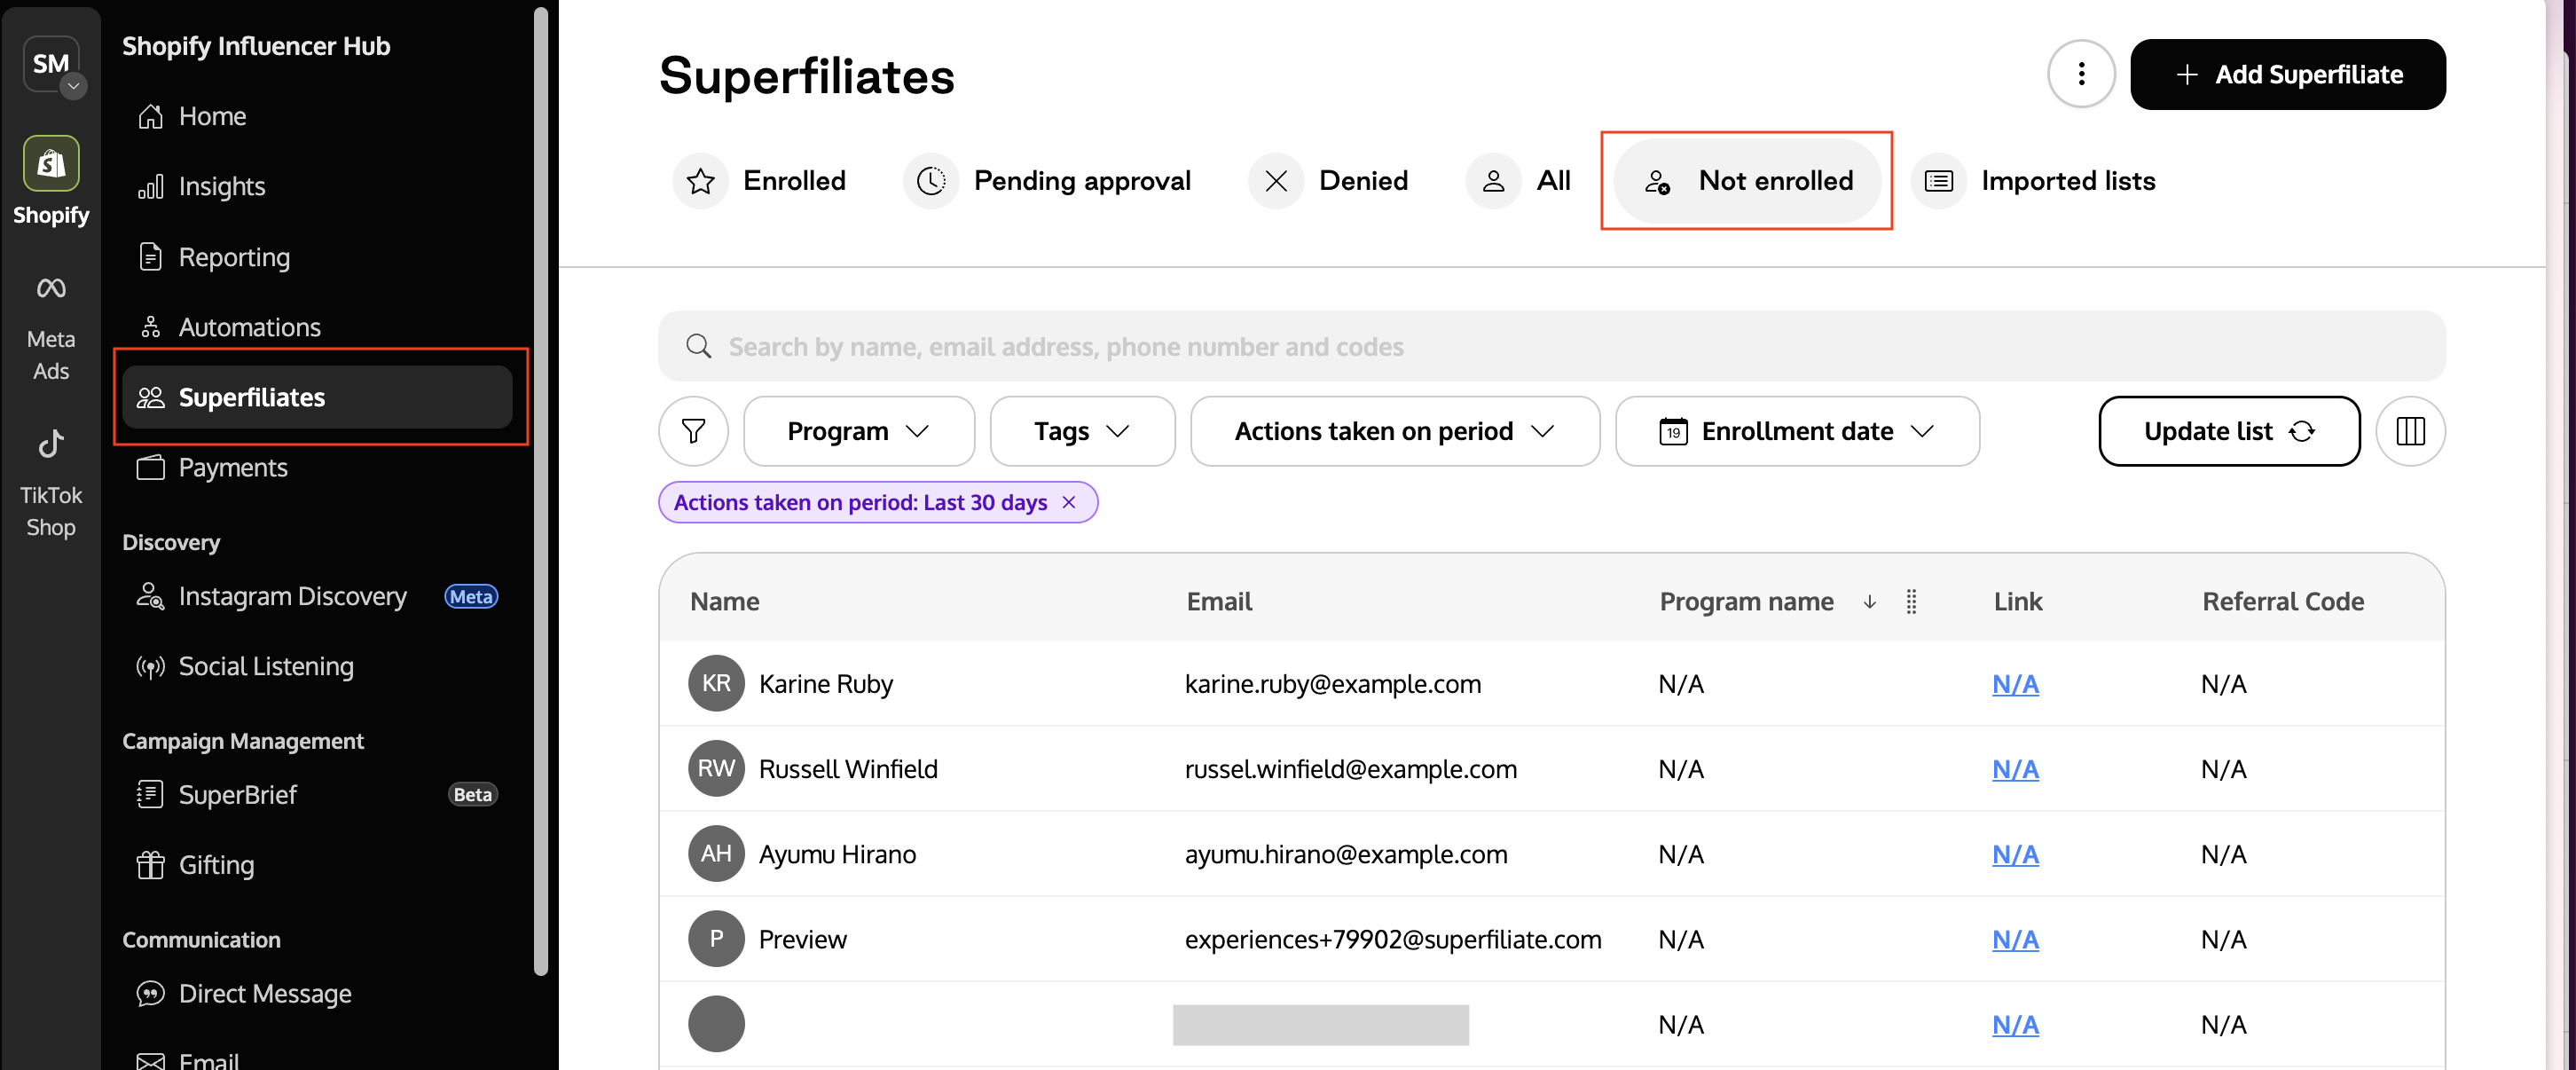Click Ayumu Hirano's AH avatar

(x=716, y=853)
